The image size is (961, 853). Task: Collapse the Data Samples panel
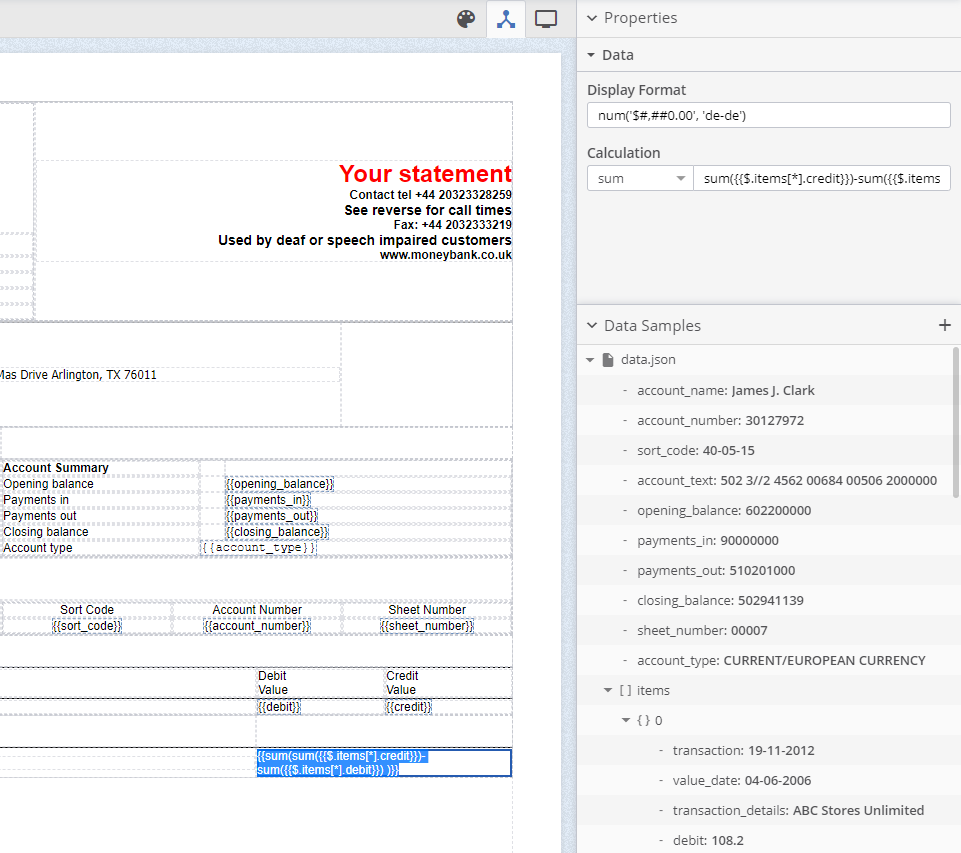588,325
